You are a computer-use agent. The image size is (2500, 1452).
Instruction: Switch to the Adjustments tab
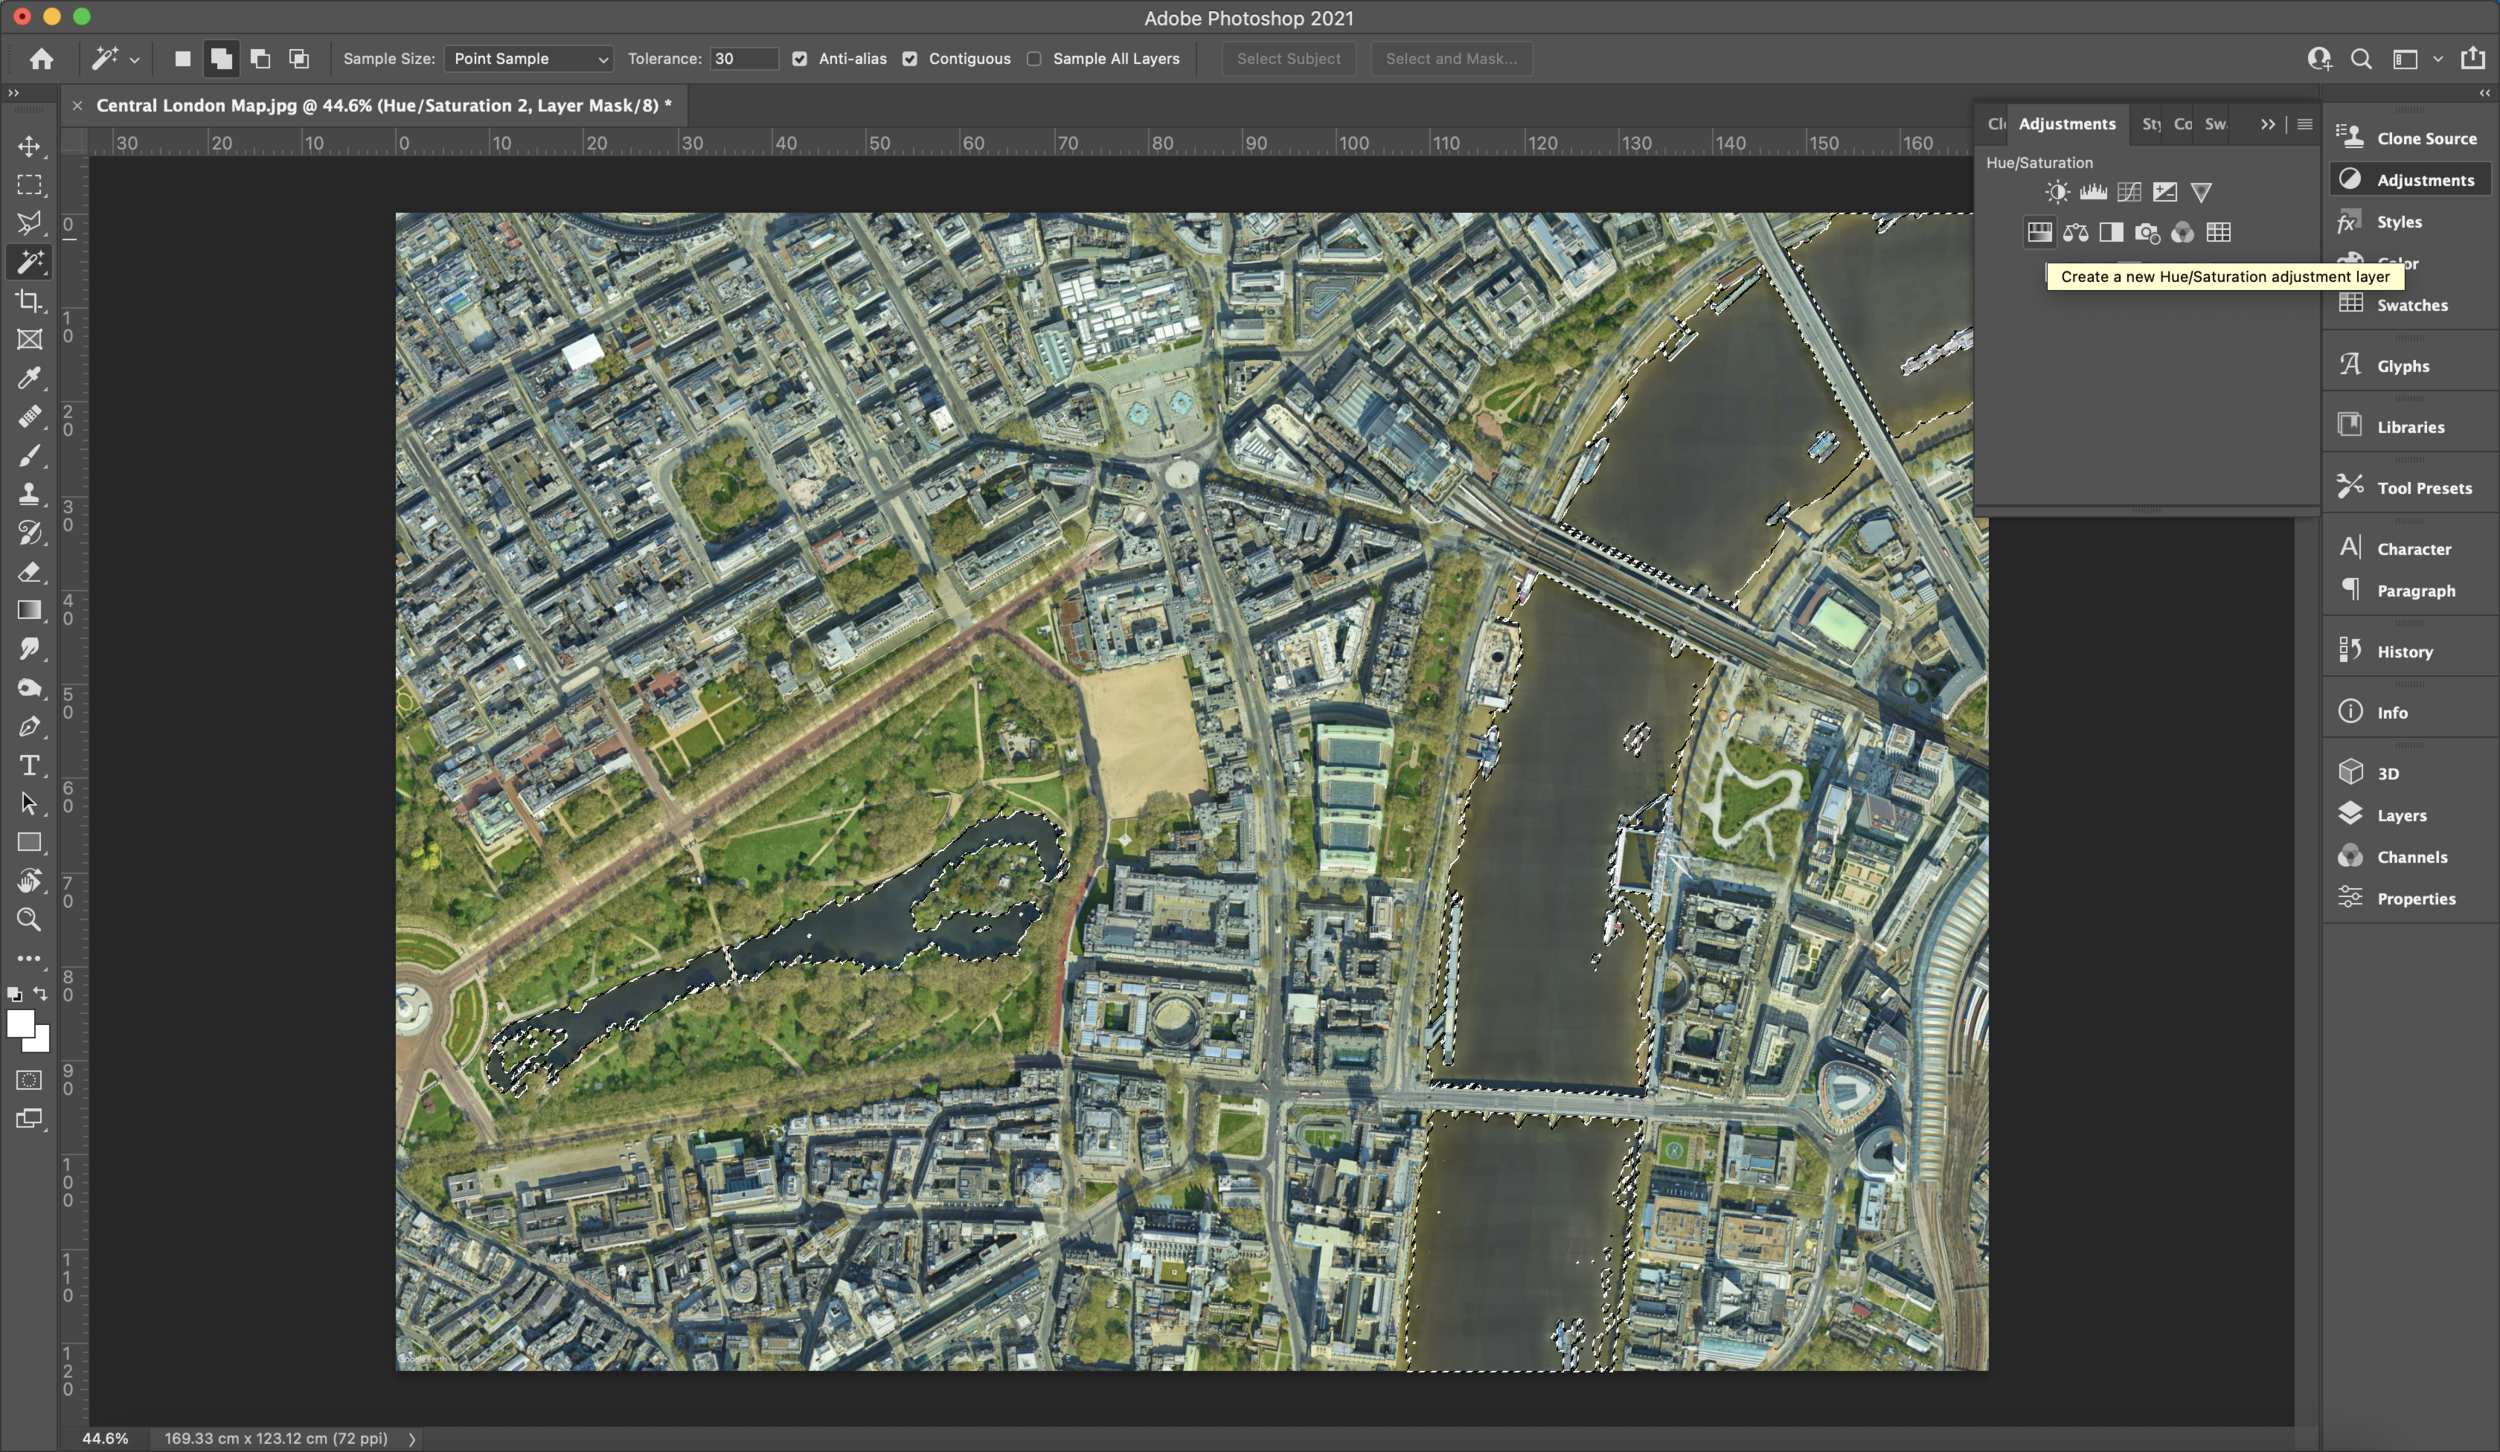pos(2067,124)
